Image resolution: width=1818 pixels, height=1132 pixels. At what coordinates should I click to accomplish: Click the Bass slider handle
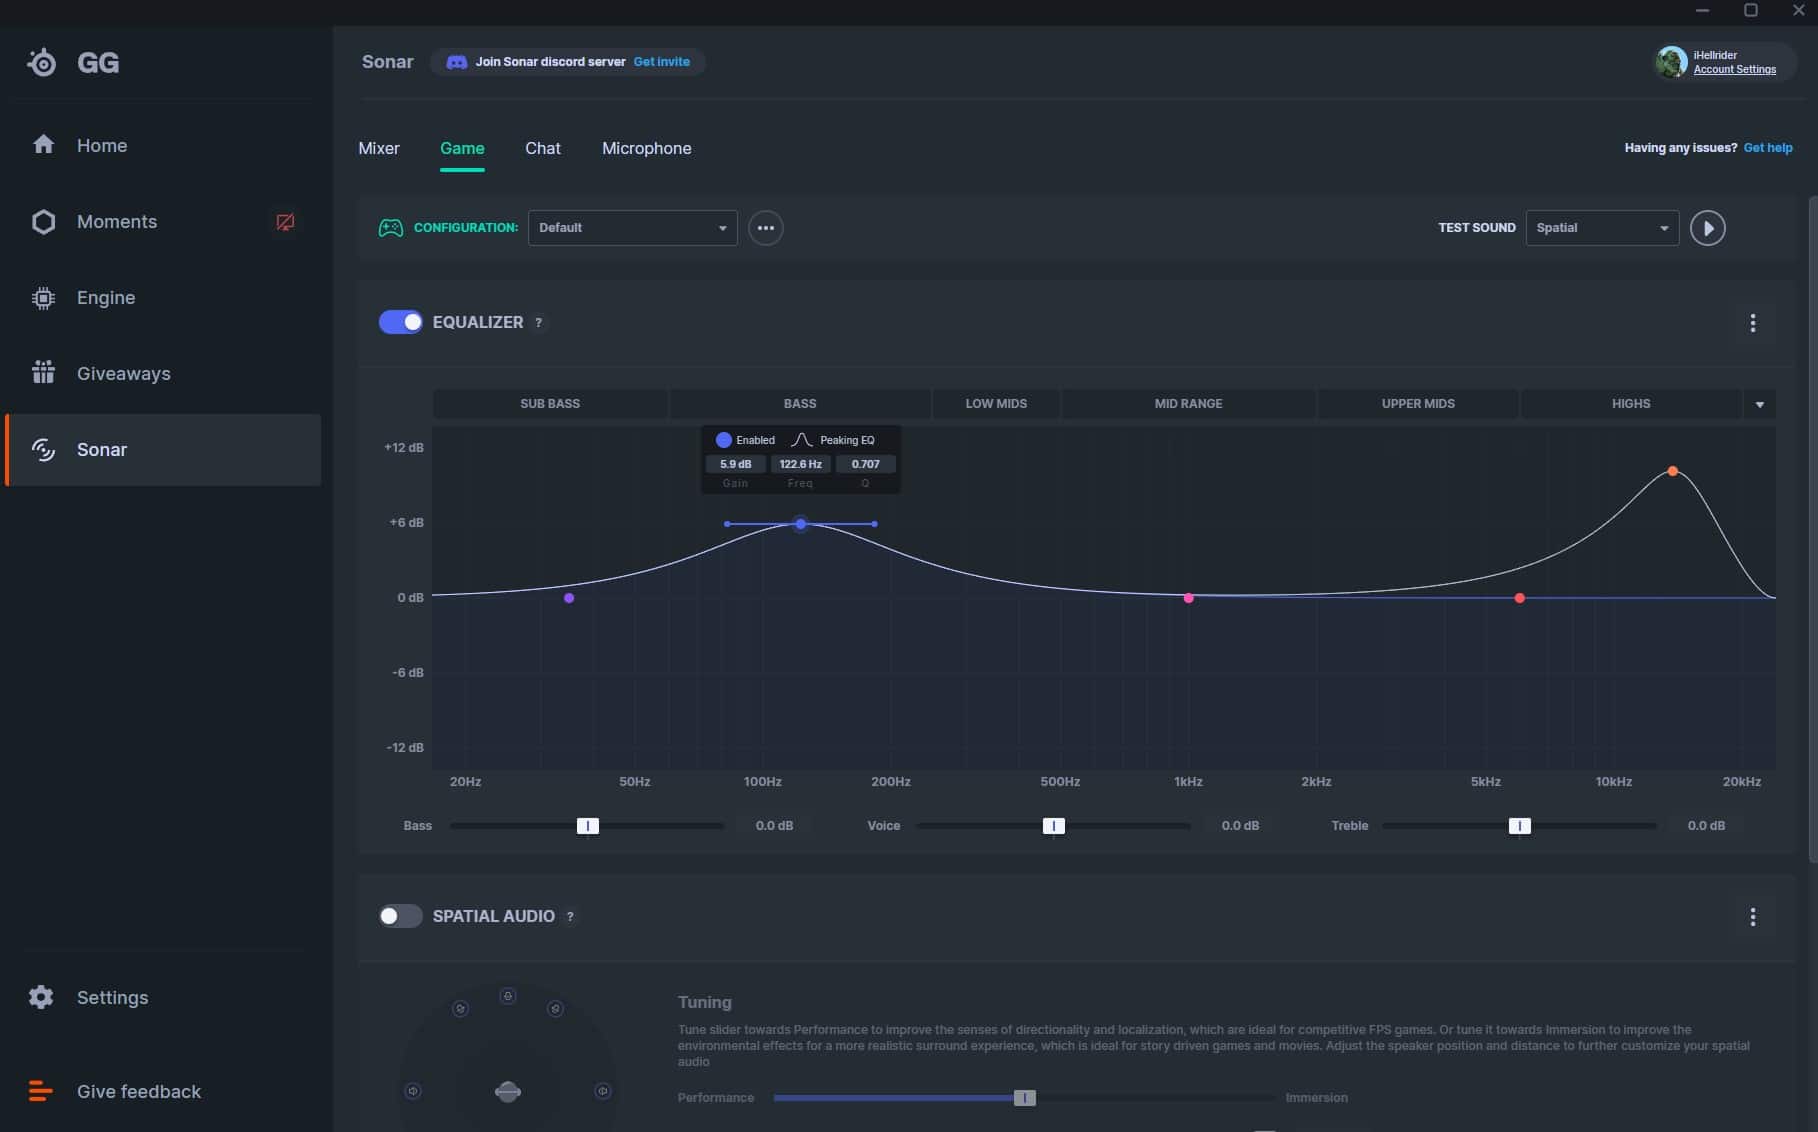pyautogui.click(x=588, y=826)
